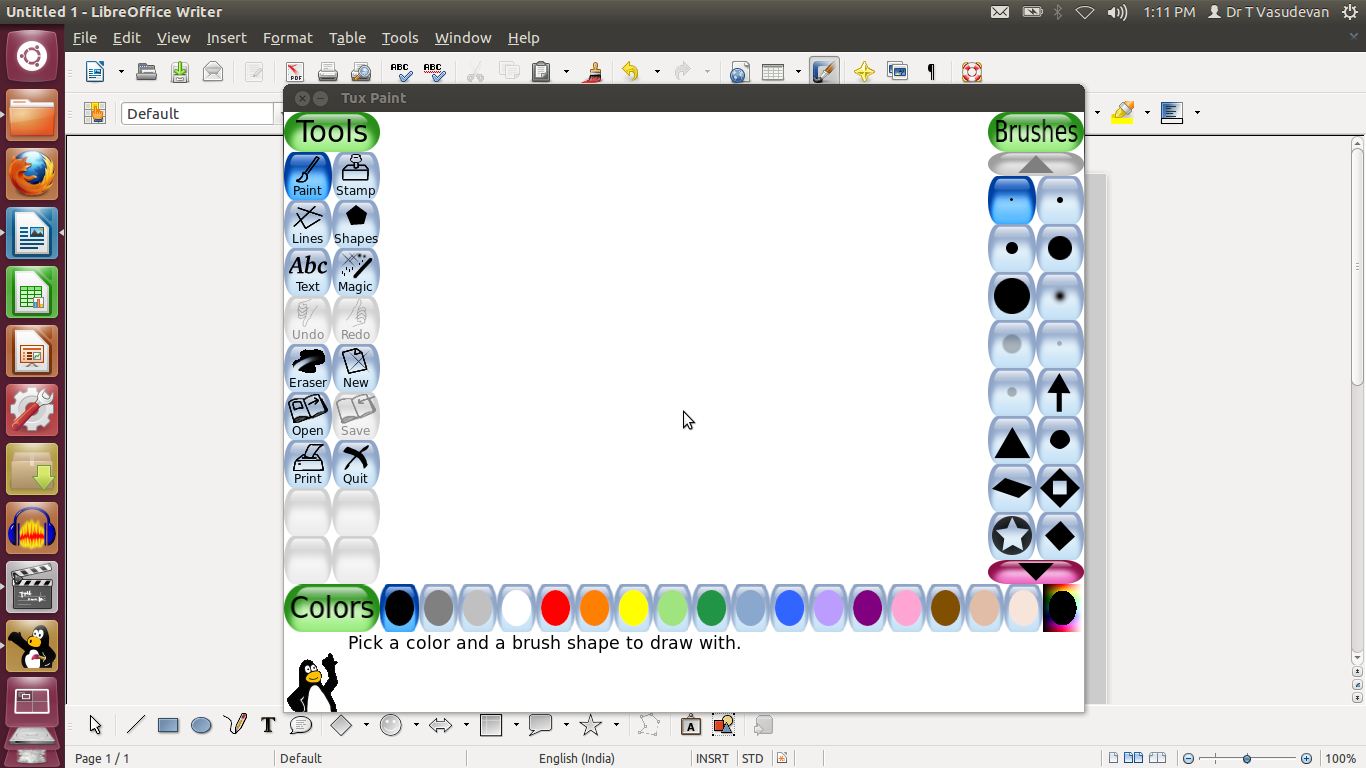
Task: Select the Paint tool in Tux Paint
Action: click(x=308, y=176)
